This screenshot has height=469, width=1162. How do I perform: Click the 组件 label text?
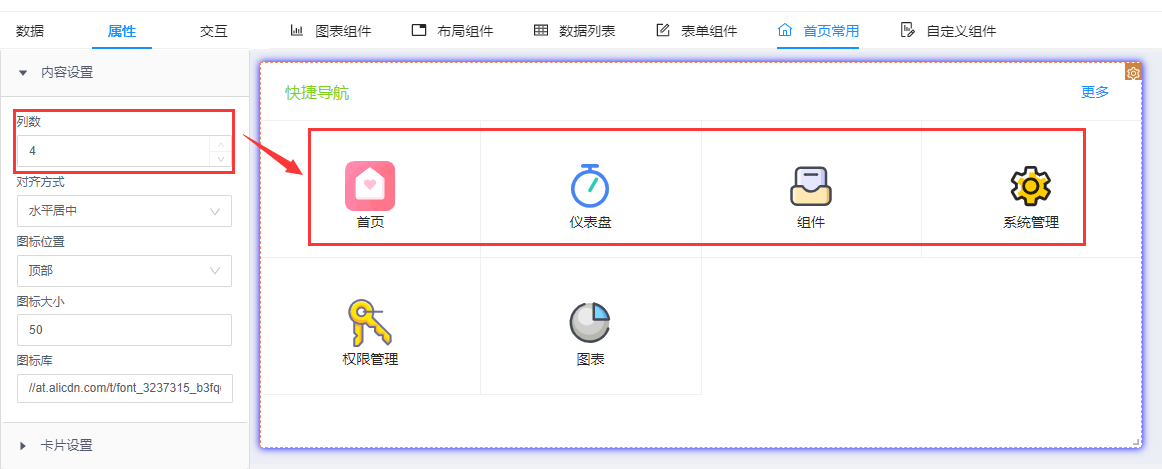(811, 222)
